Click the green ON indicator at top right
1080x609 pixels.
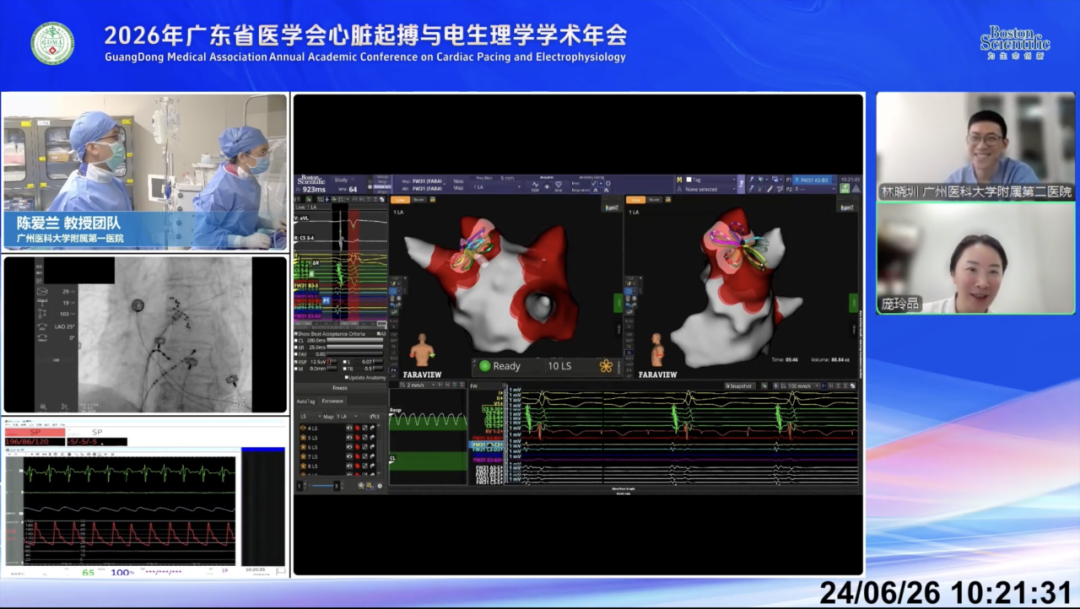844,188
